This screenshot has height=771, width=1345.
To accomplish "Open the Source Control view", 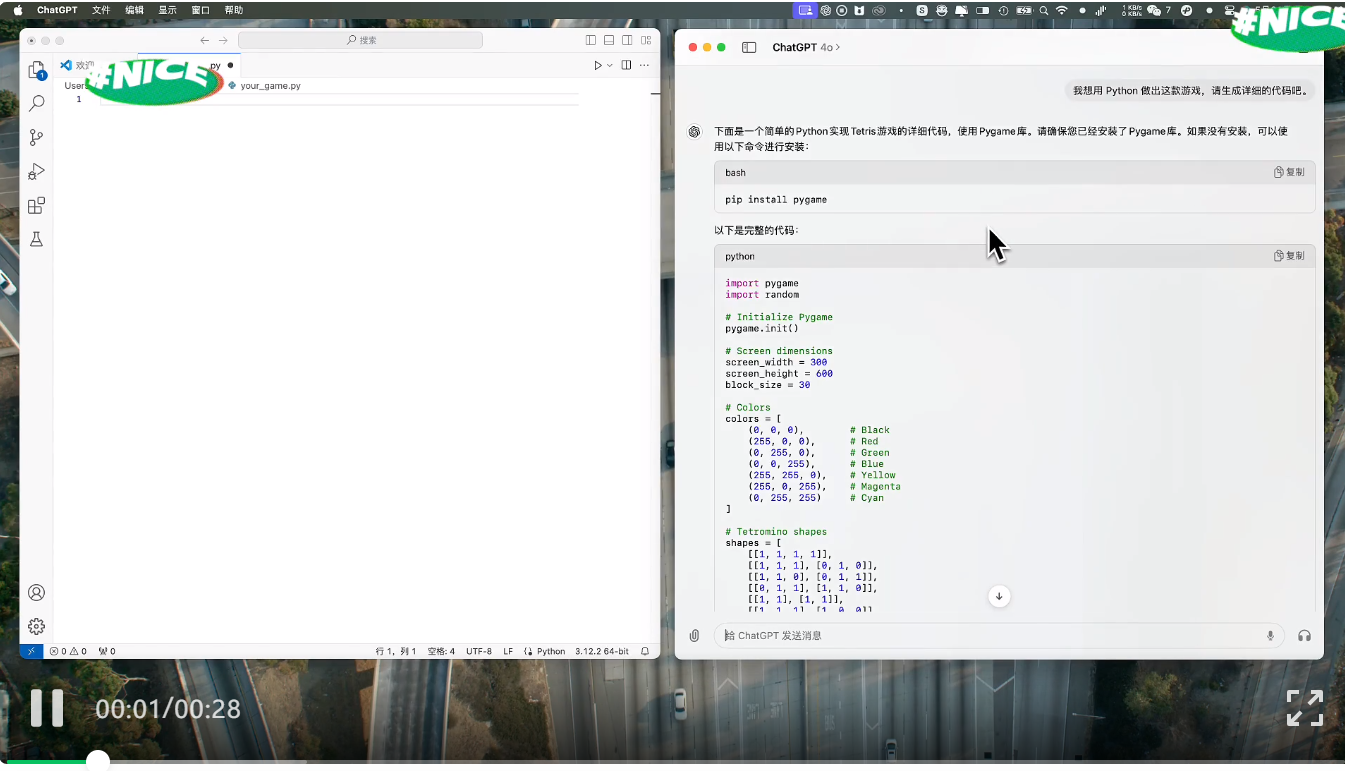I will [x=36, y=137].
